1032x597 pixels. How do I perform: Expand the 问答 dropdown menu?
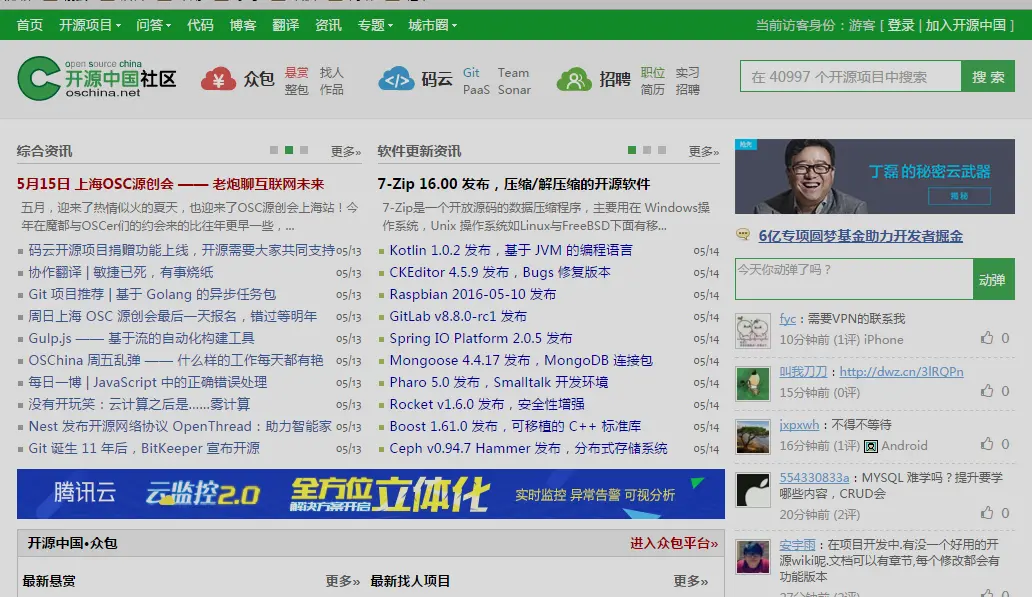(x=153, y=25)
